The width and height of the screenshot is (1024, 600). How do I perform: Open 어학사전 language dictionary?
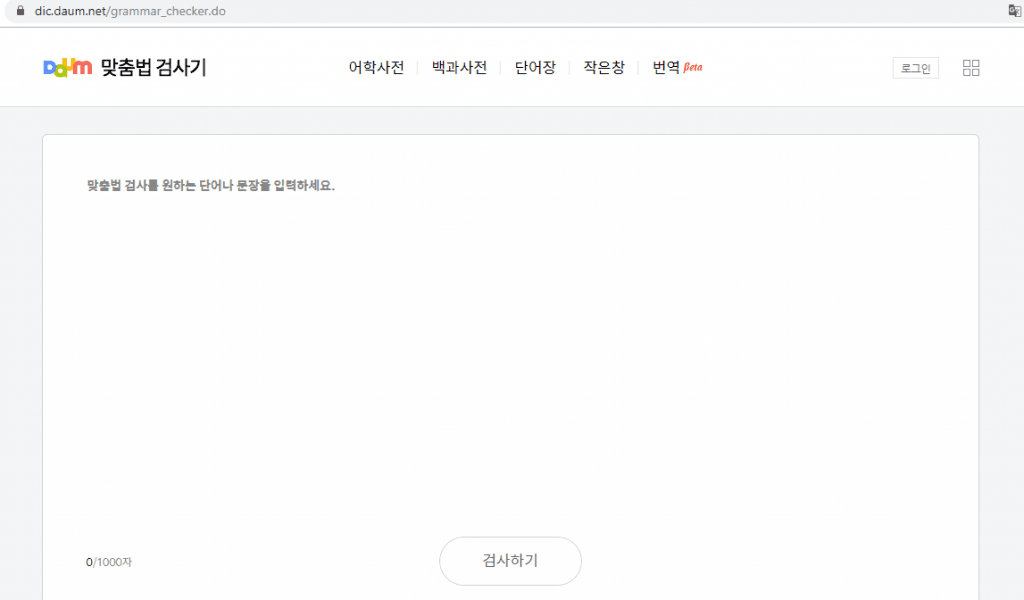(x=376, y=68)
